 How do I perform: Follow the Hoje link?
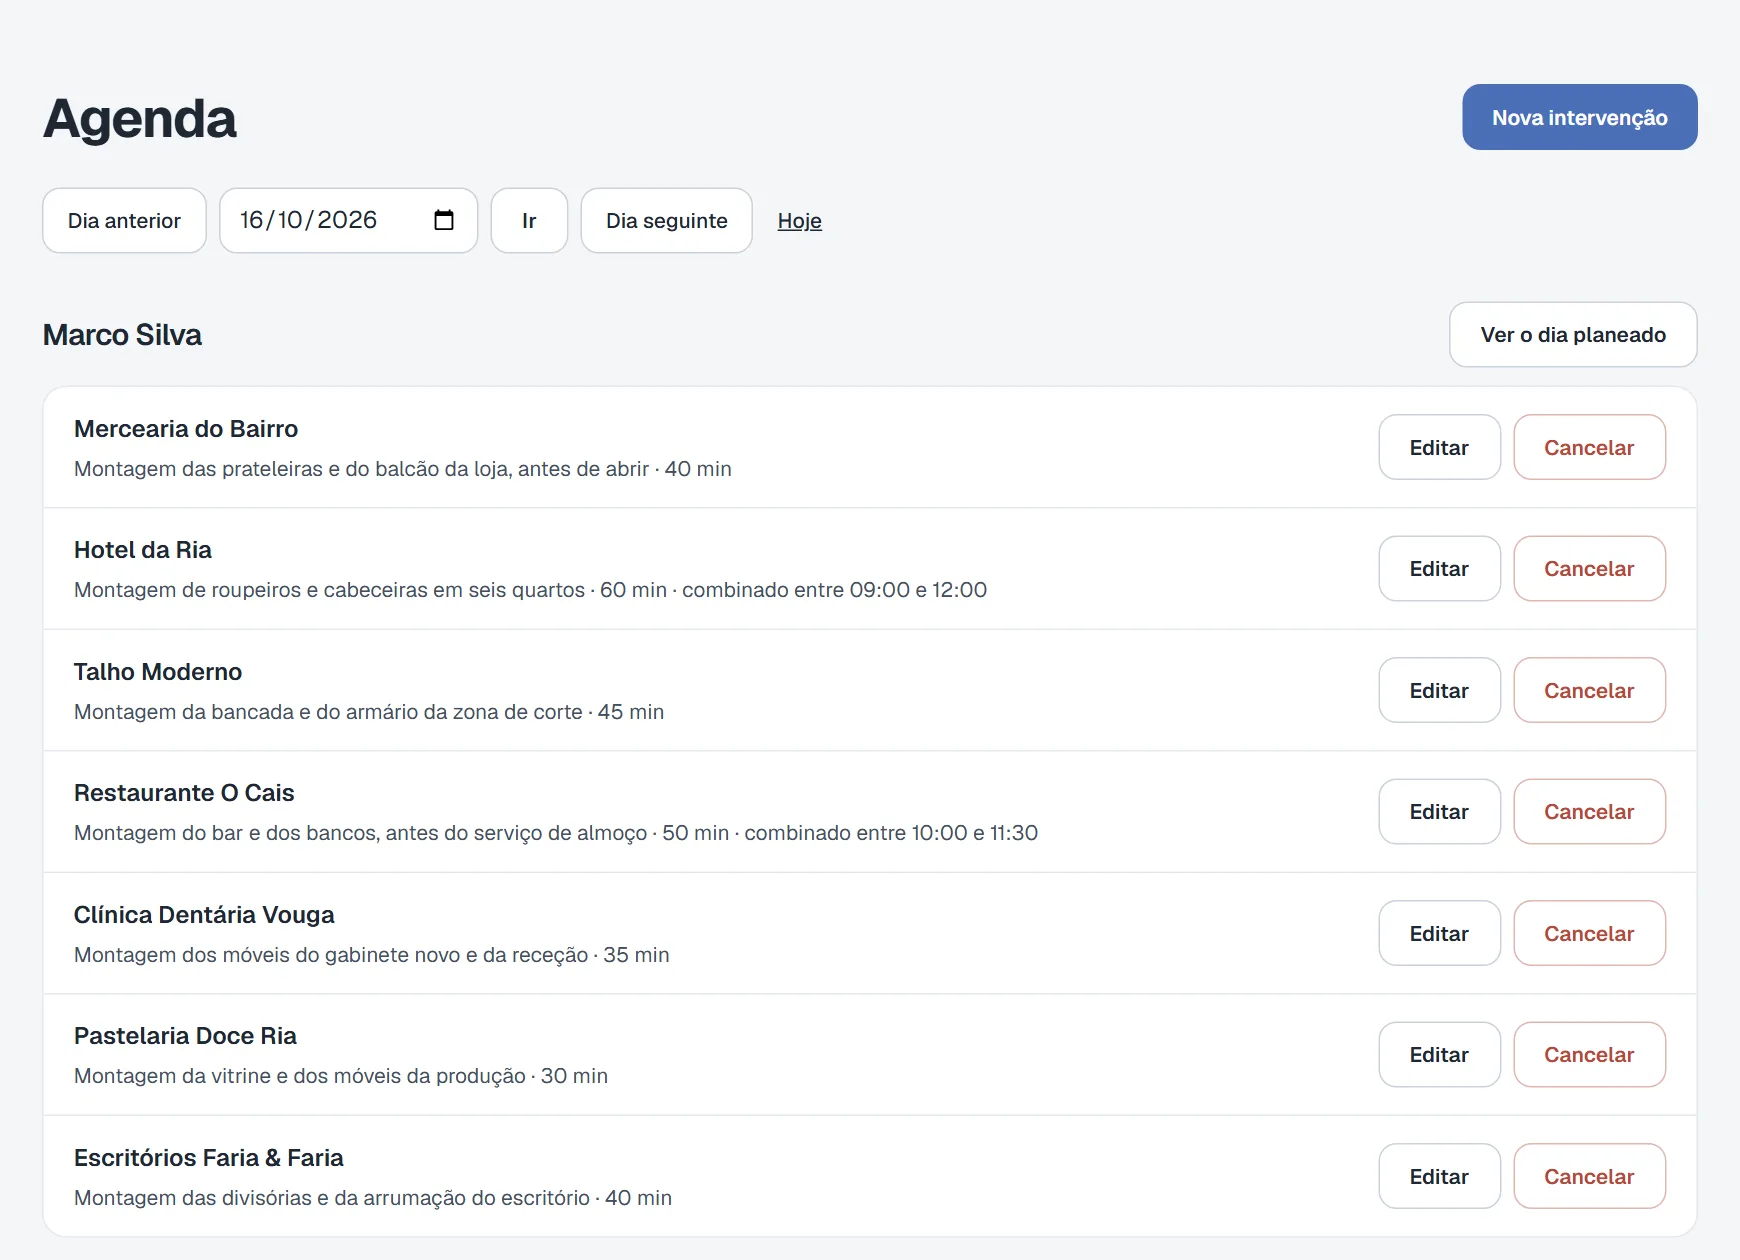coord(799,221)
